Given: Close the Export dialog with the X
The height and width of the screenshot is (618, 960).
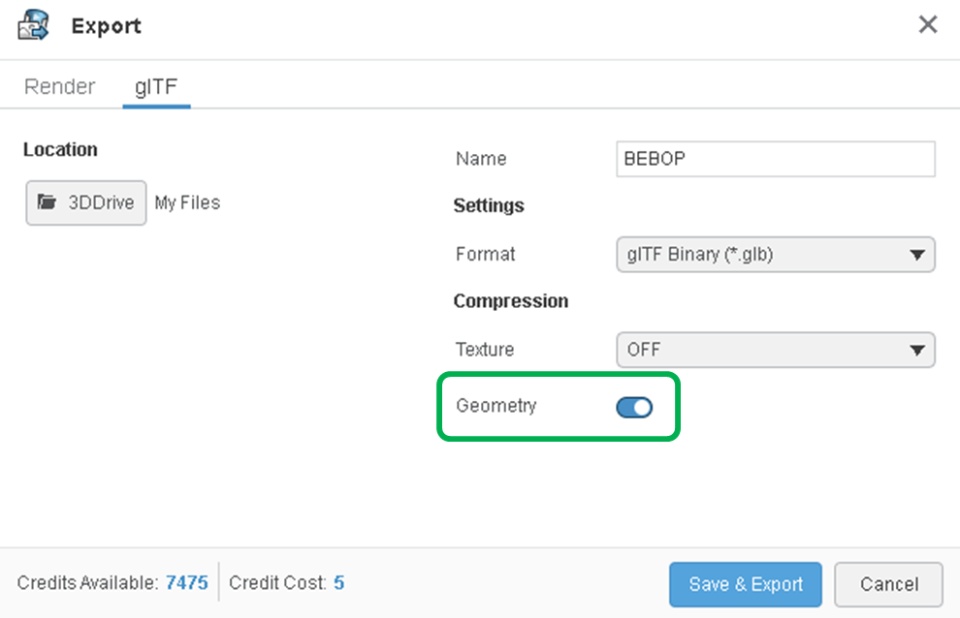Looking at the screenshot, I should pos(928,25).
